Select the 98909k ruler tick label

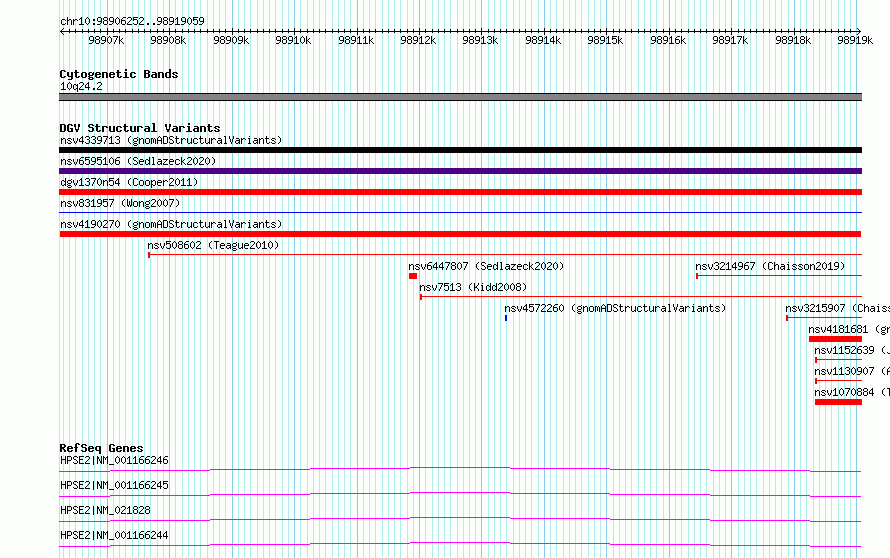(x=231, y=40)
